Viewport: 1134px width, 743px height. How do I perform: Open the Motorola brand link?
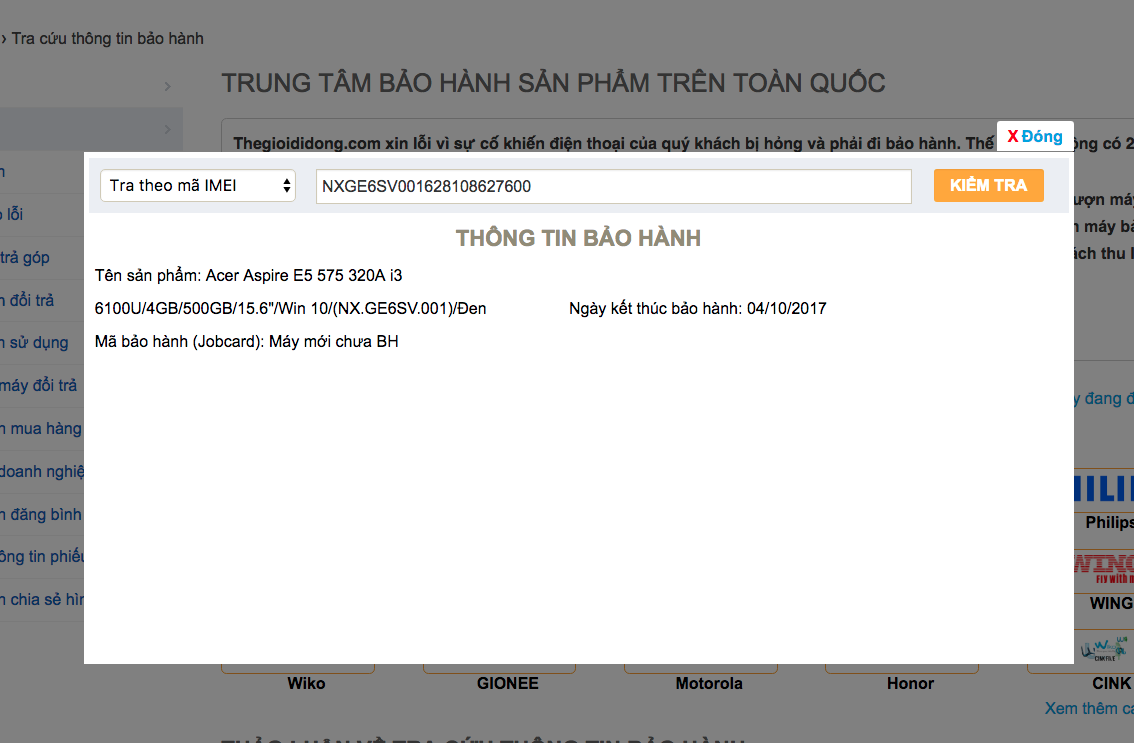point(709,683)
